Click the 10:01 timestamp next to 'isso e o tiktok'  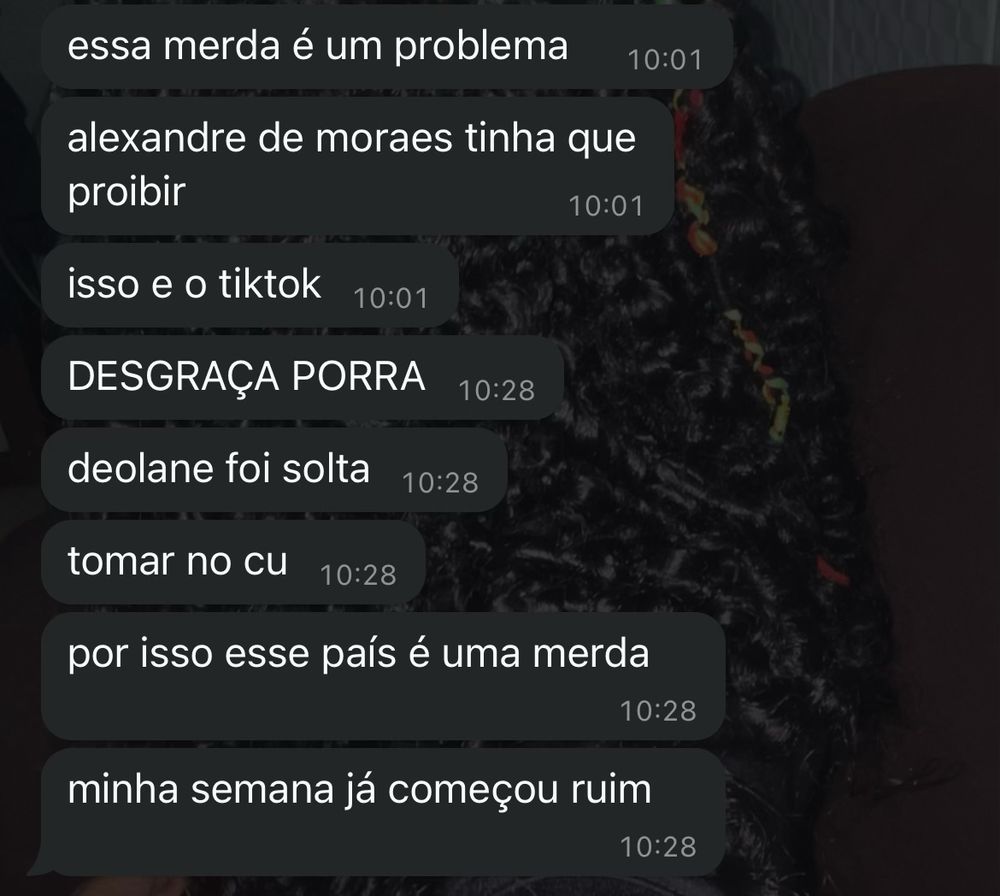click(390, 298)
